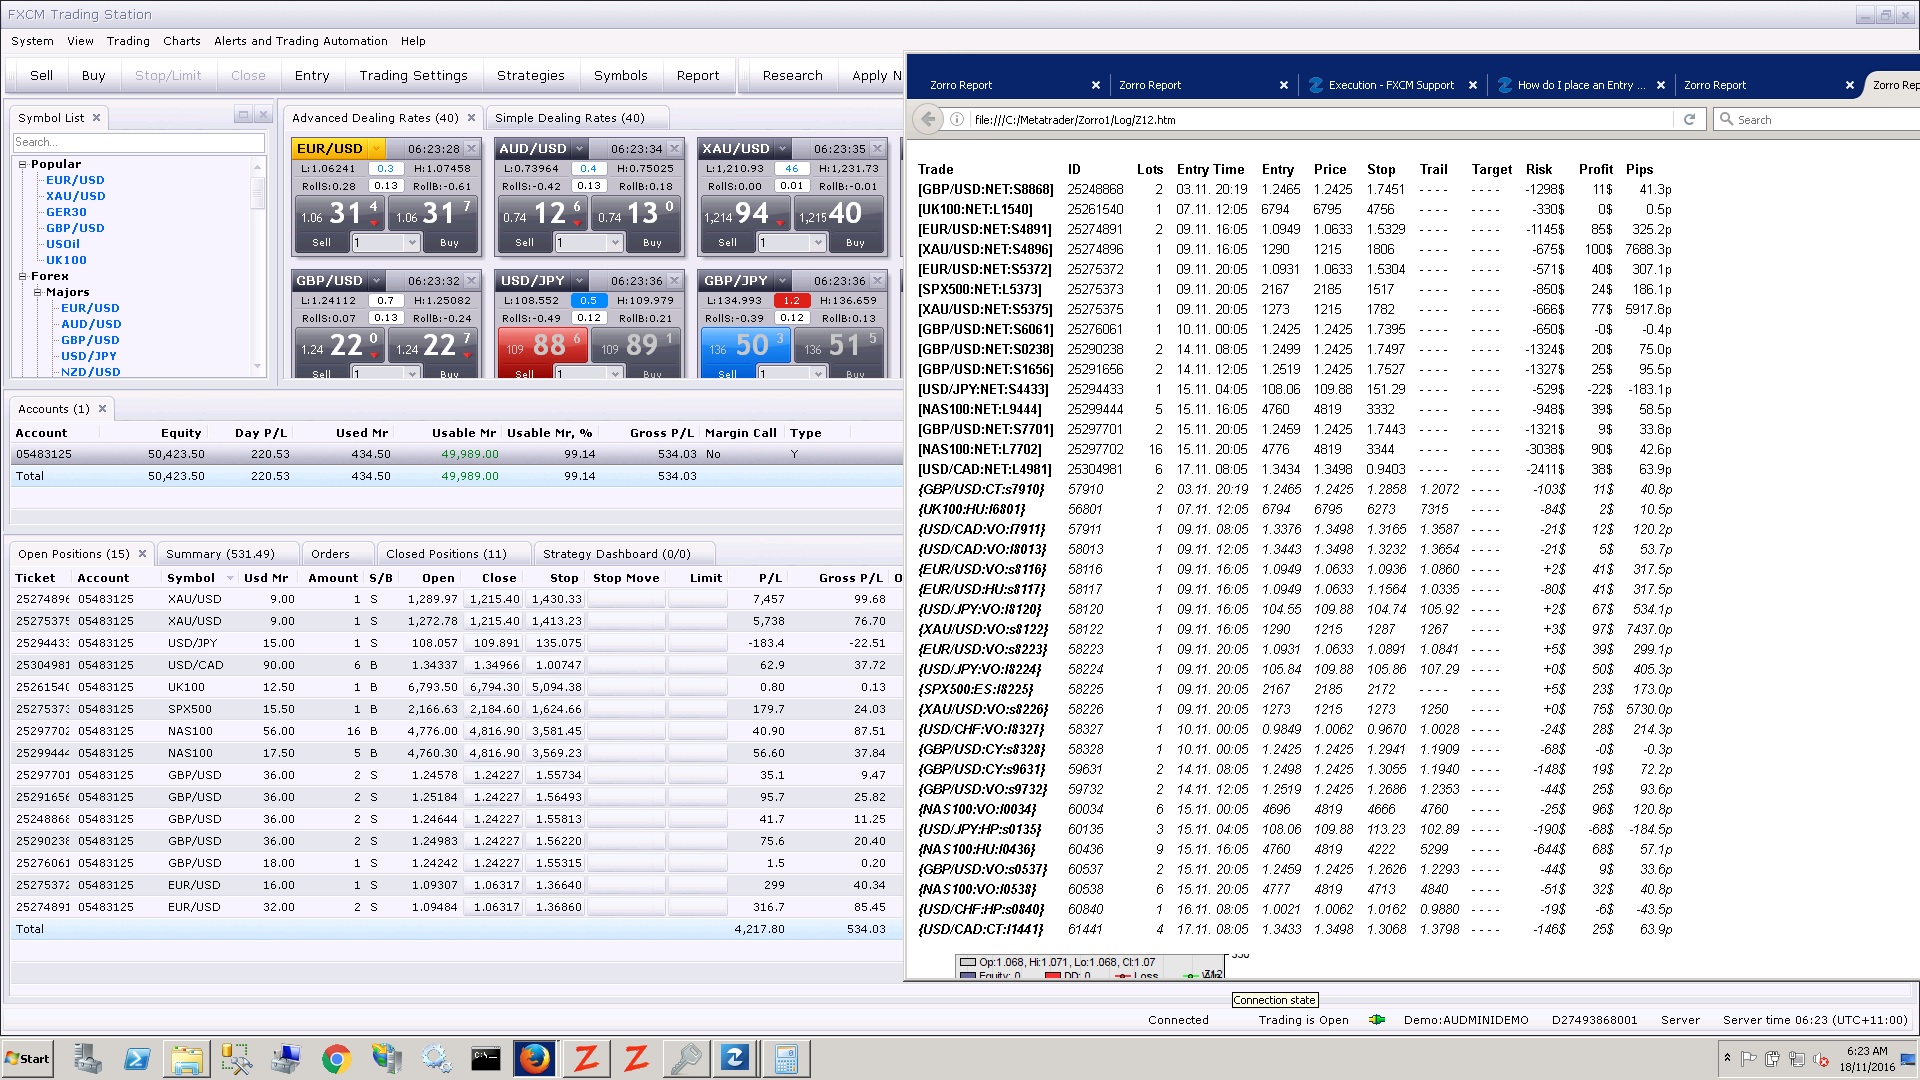Image resolution: width=1920 pixels, height=1080 pixels.
Task: Click the Symbol List search field
Action: [139, 142]
